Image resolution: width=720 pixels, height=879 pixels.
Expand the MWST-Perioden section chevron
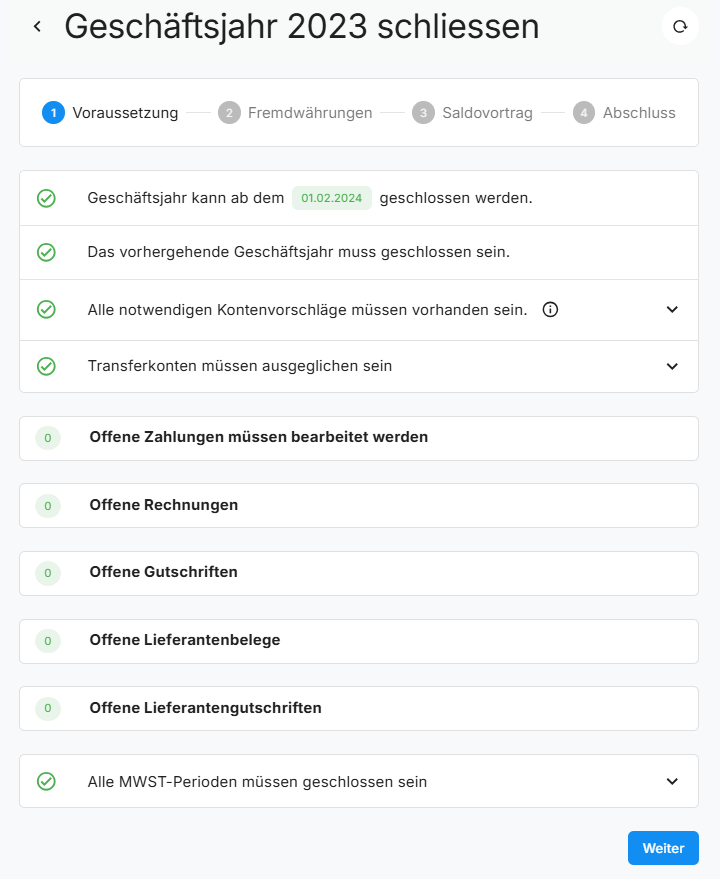(x=672, y=781)
